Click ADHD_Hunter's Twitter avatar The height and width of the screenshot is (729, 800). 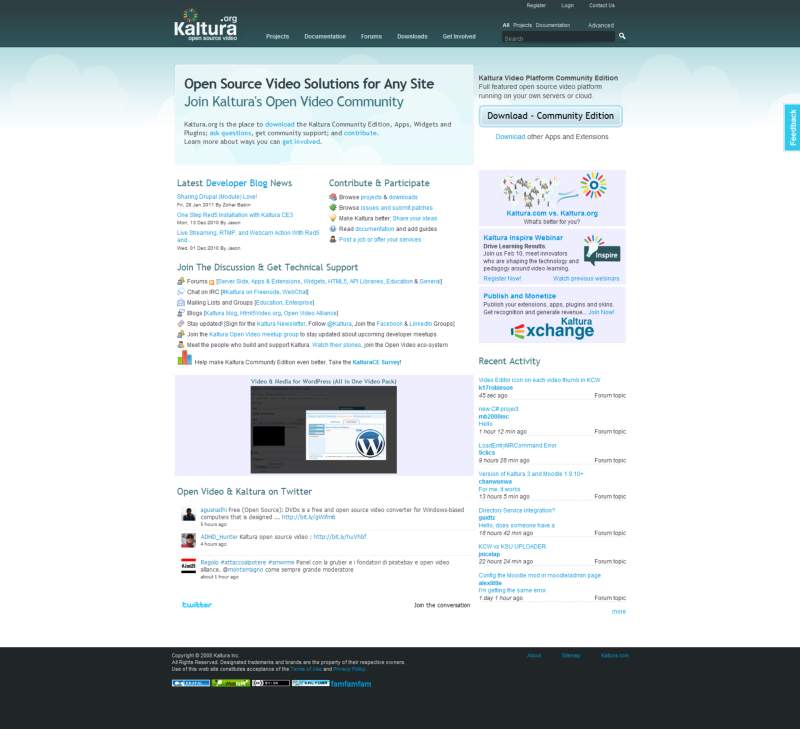189,540
